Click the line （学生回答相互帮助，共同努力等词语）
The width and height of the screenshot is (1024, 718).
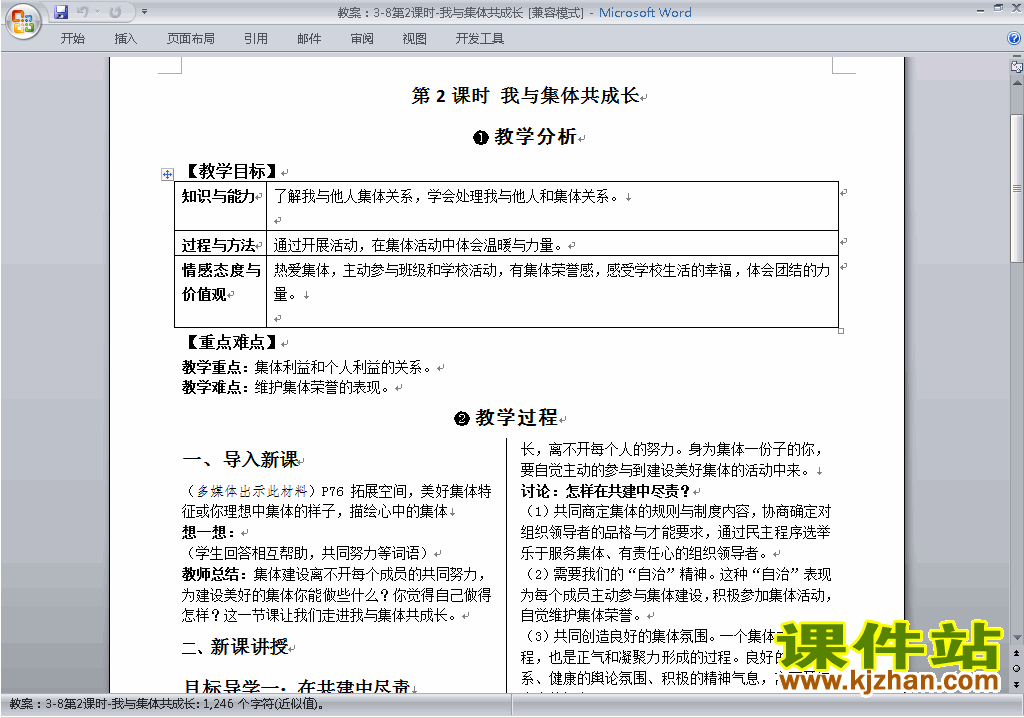coord(307,553)
